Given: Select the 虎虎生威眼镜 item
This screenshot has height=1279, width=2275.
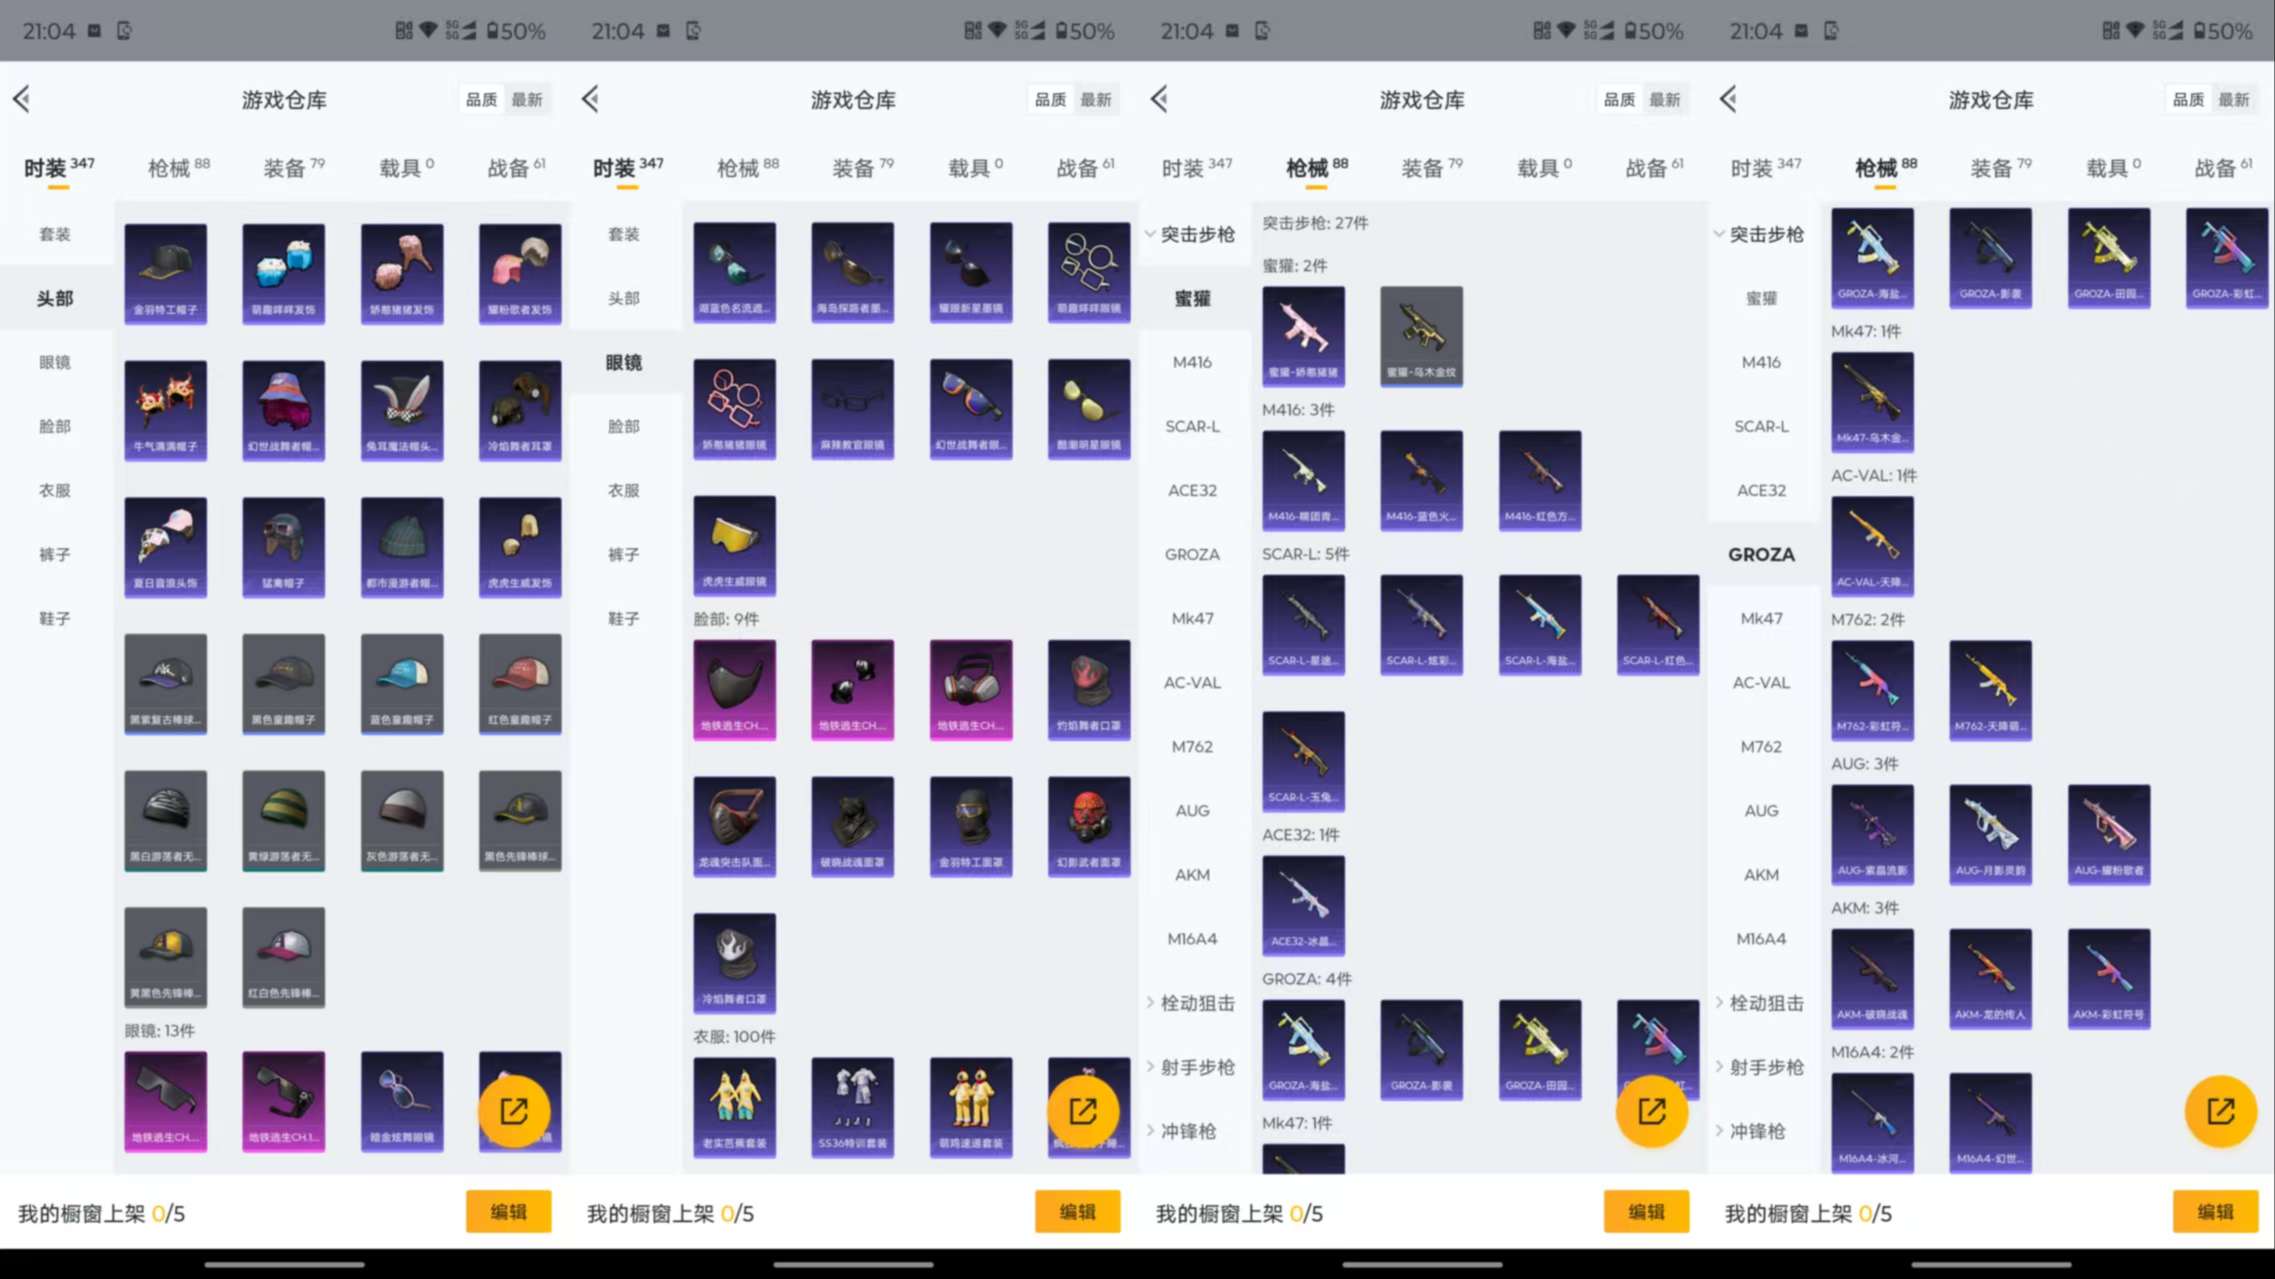Looking at the screenshot, I should [734, 546].
